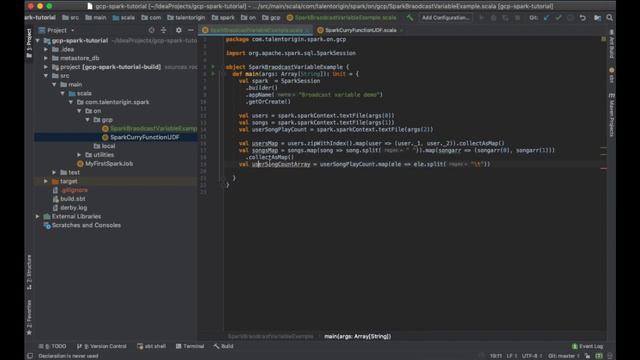Click the Debug bug icon in toolbar
This screenshot has width=640, height=360.
pos(493,18)
